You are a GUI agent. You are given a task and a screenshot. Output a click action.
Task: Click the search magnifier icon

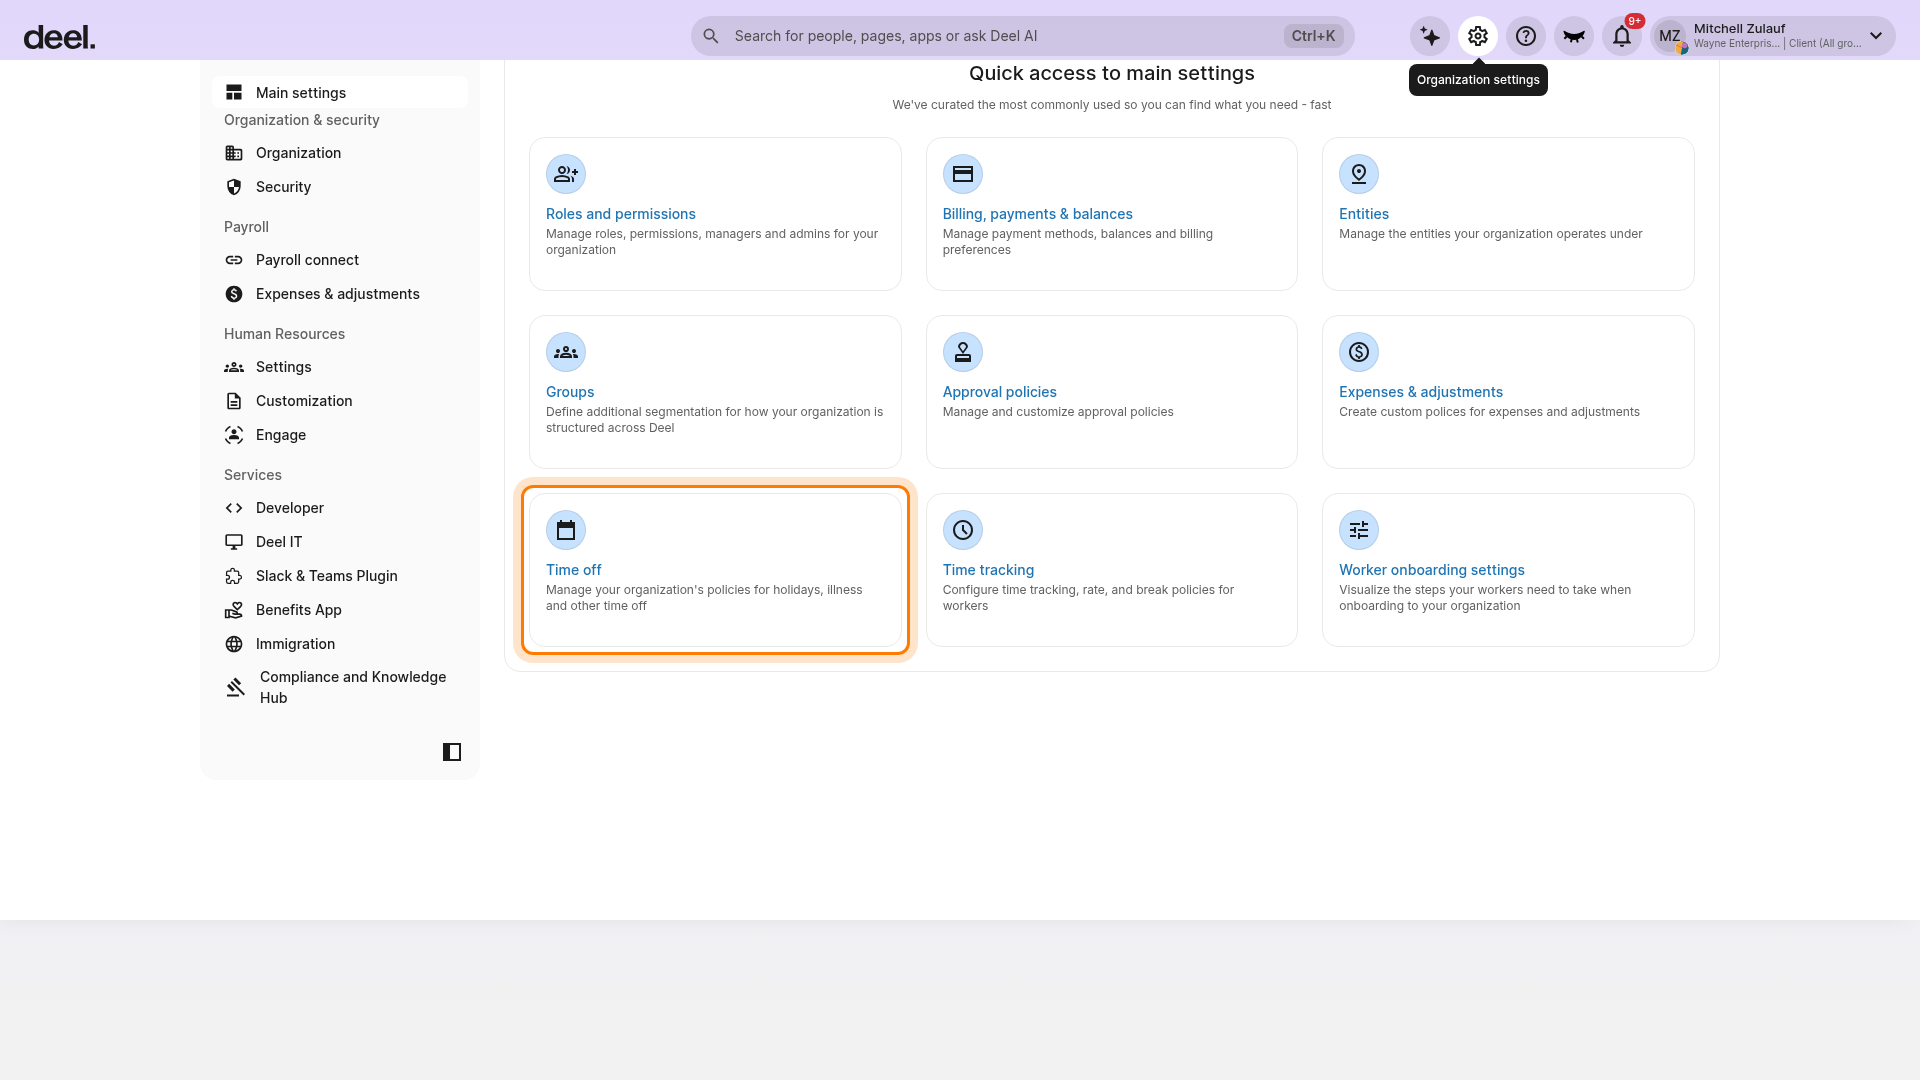click(711, 36)
